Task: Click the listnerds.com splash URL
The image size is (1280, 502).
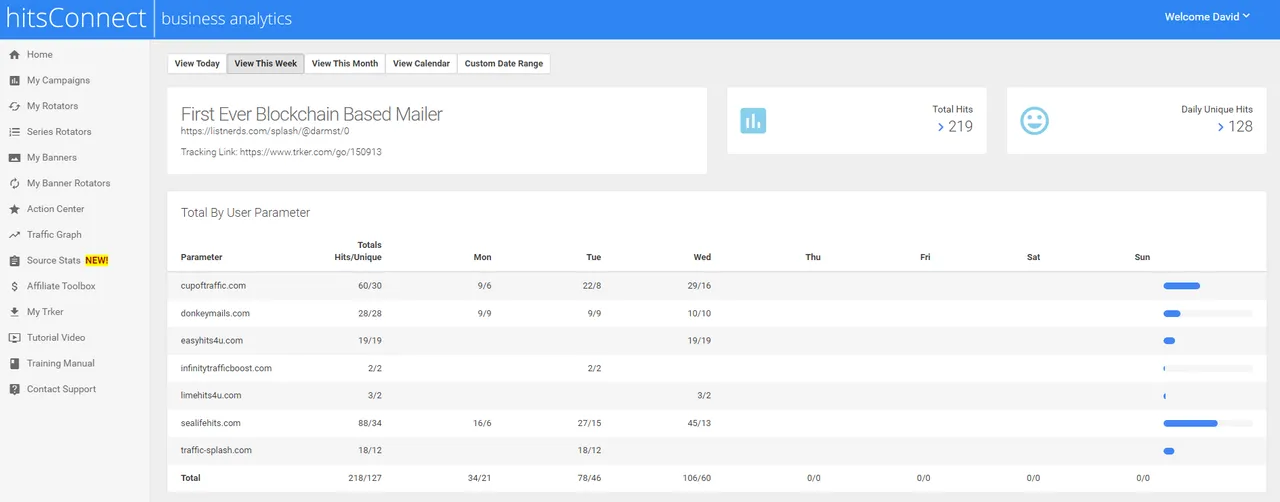Action: [265, 131]
